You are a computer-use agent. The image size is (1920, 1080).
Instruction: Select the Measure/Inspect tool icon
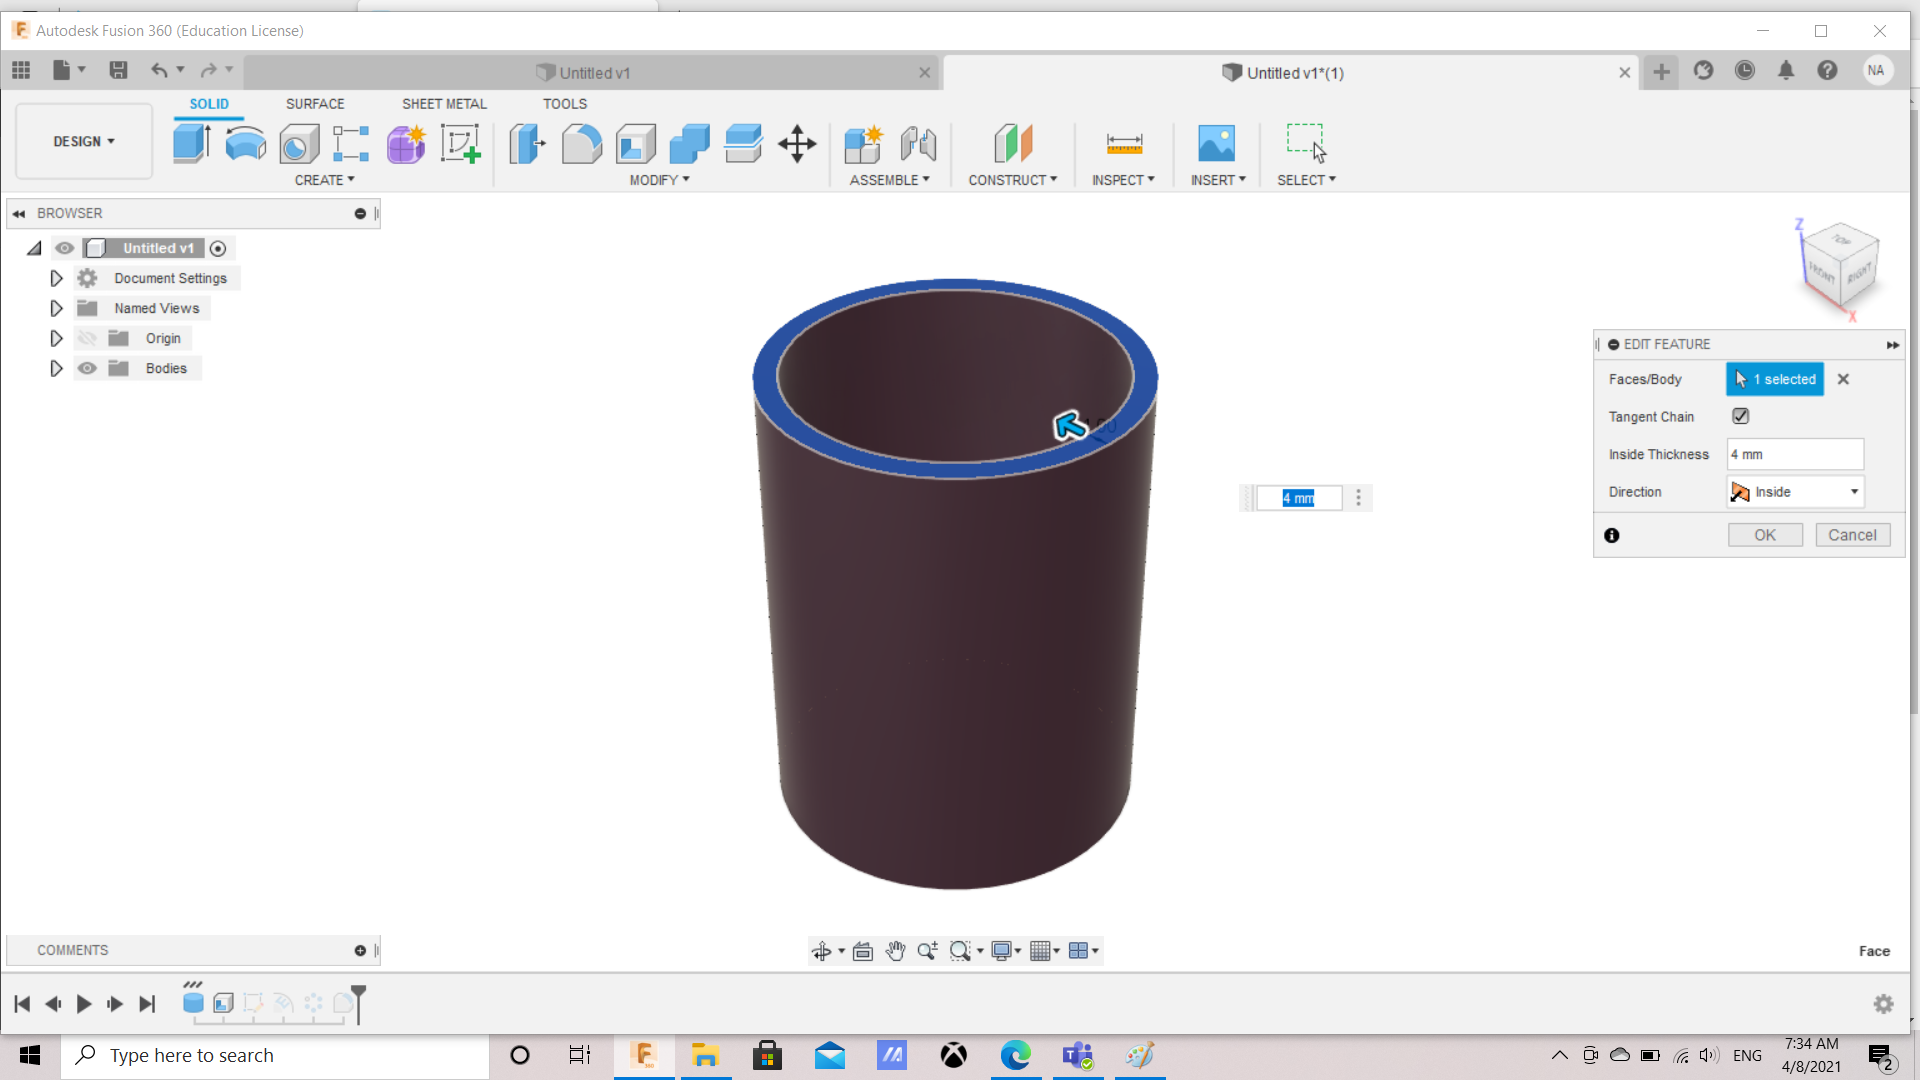tap(1124, 144)
